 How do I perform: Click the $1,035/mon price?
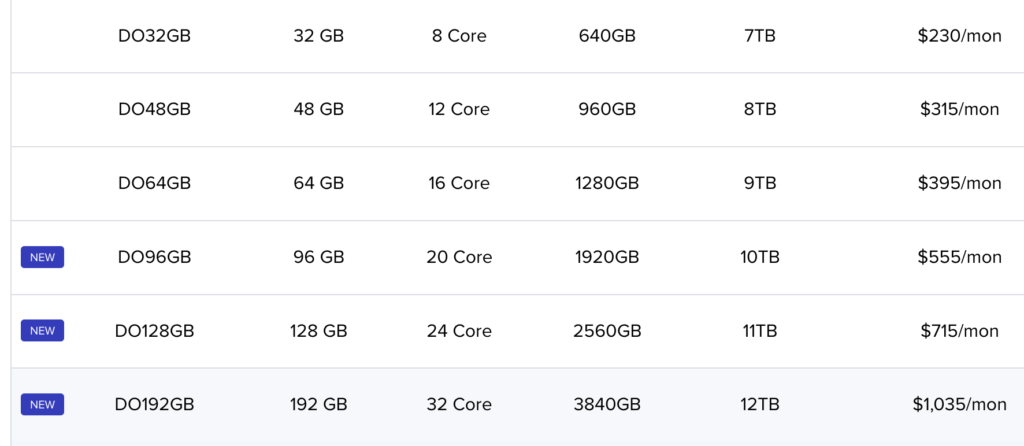[x=959, y=405]
